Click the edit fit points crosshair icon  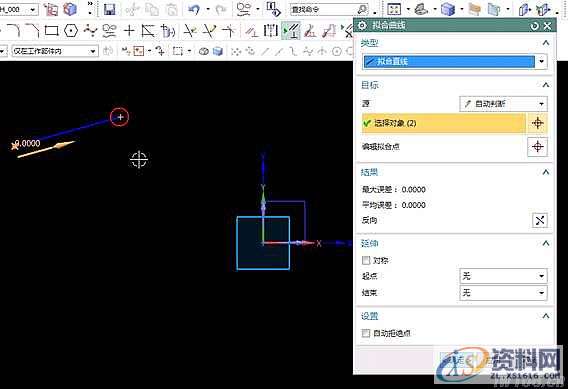pos(537,147)
